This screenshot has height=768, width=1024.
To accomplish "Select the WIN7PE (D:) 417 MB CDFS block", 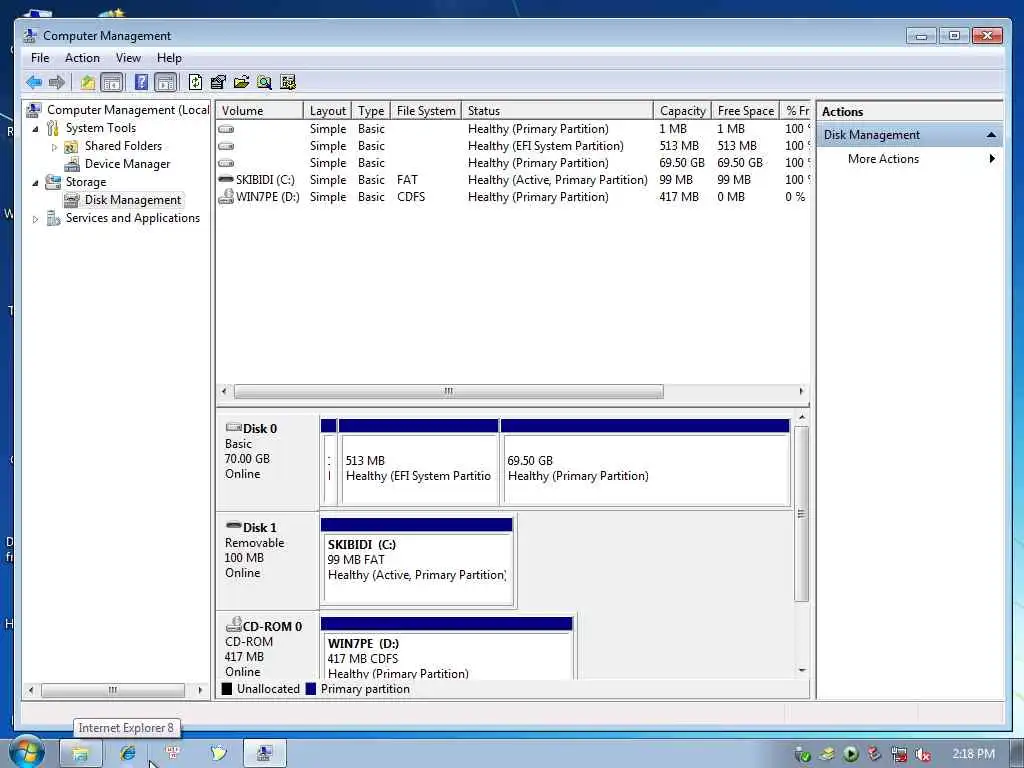I will pyautogui.click(x=447, y=648).
